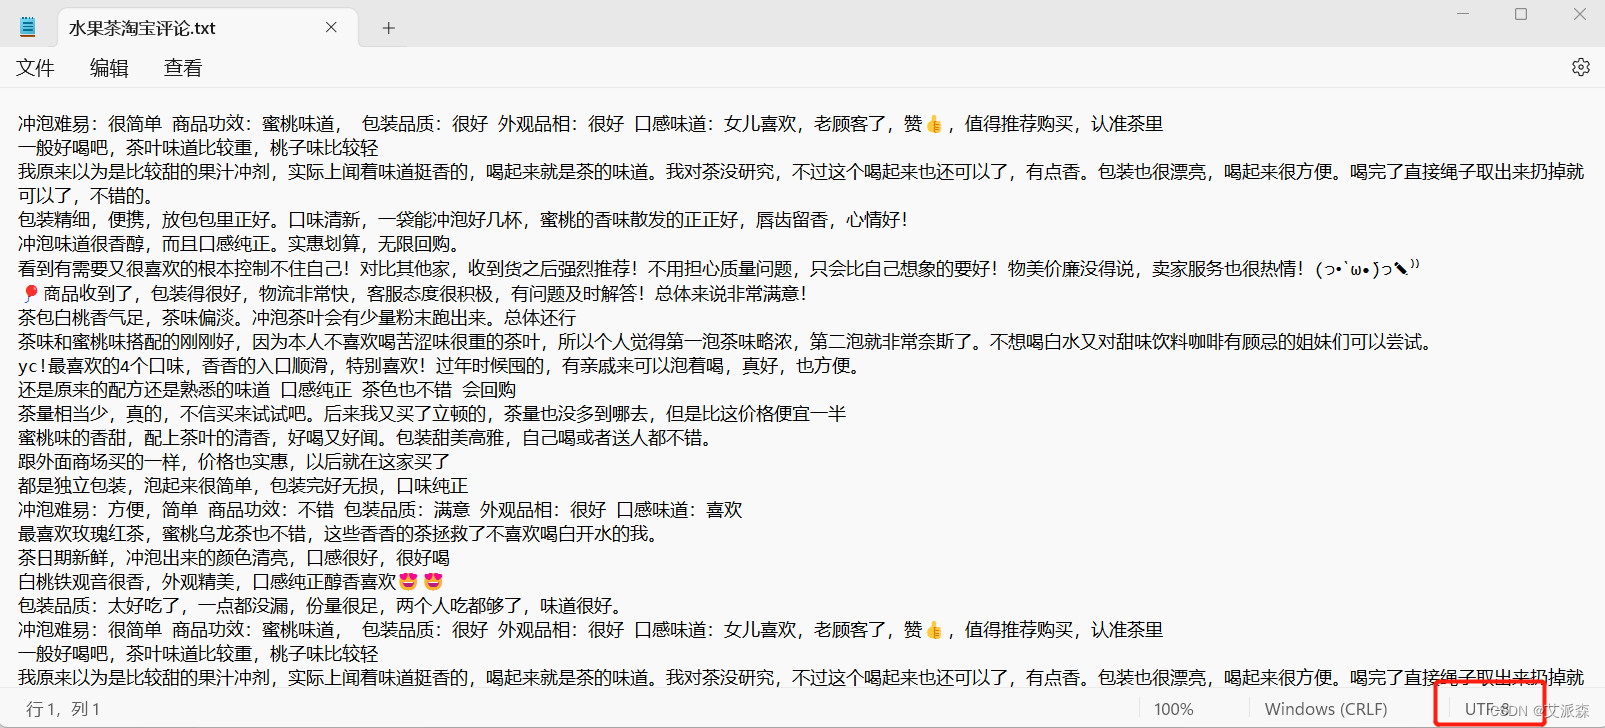Click the line starting 茶日期新鲜

coord(234,557)
